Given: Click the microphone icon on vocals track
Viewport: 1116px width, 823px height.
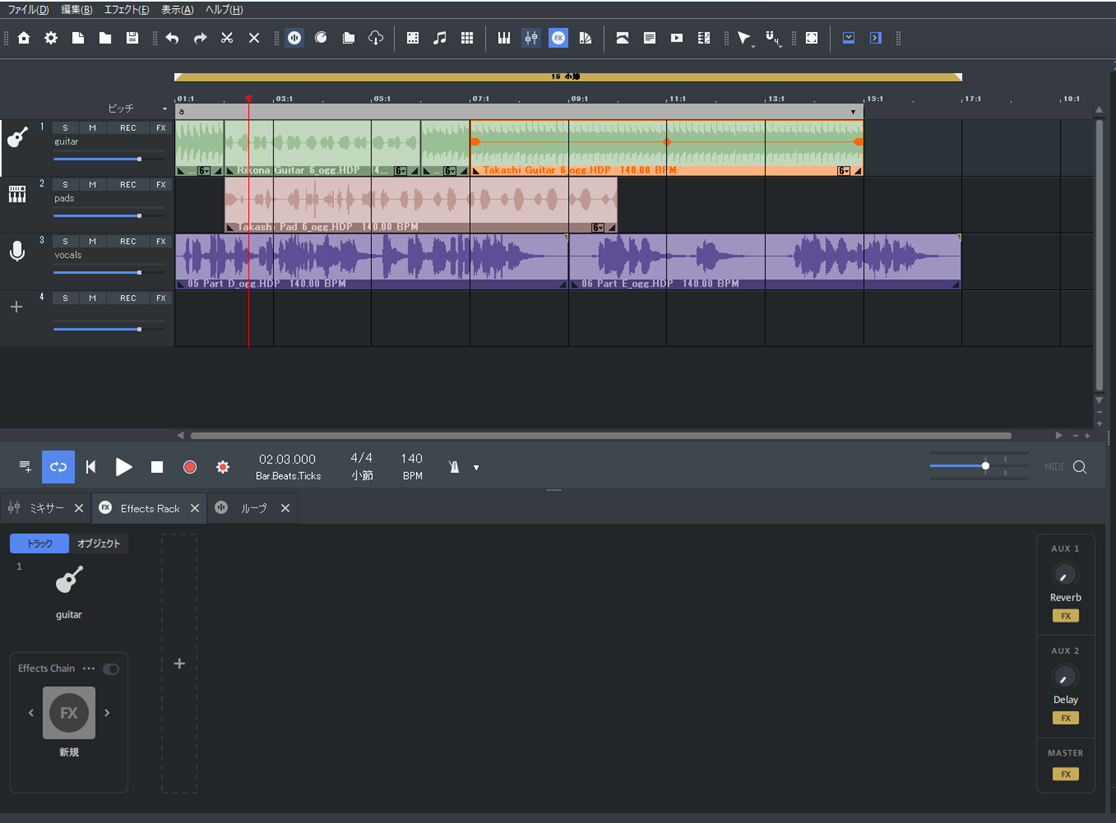Looking at the screenshot, I should pos(17,251).
